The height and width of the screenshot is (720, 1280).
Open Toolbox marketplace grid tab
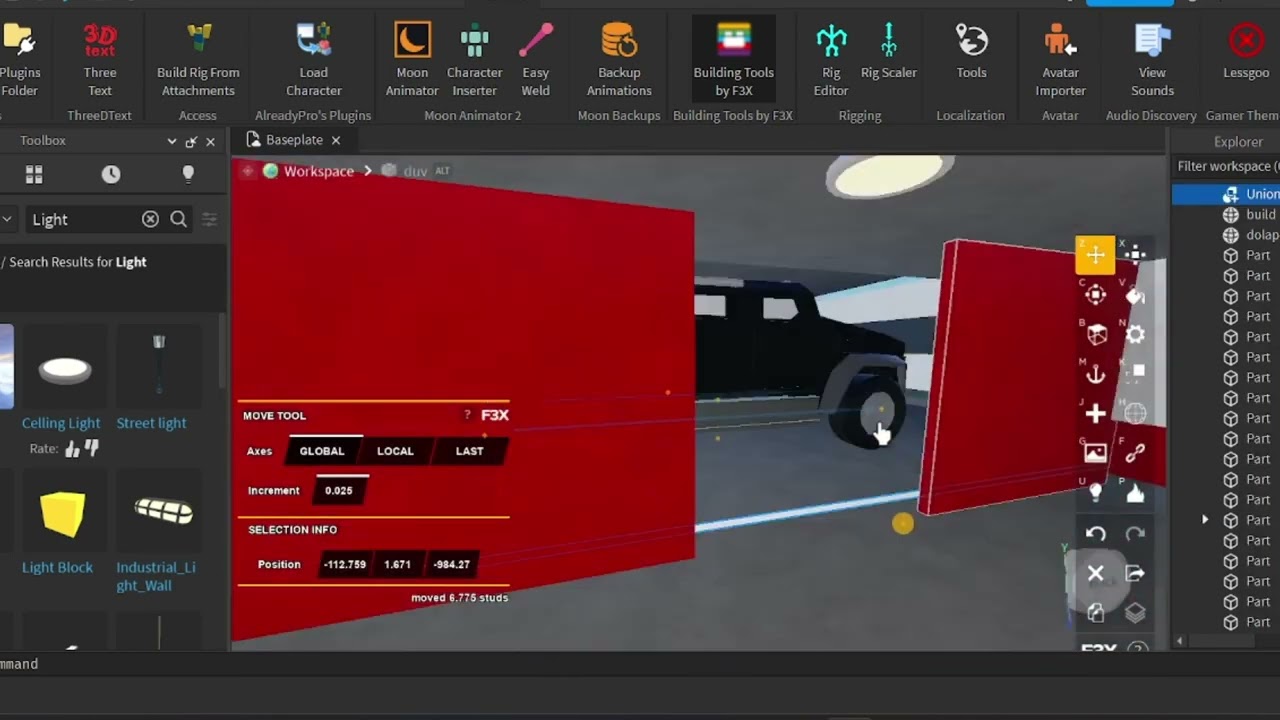coord(34,175)
